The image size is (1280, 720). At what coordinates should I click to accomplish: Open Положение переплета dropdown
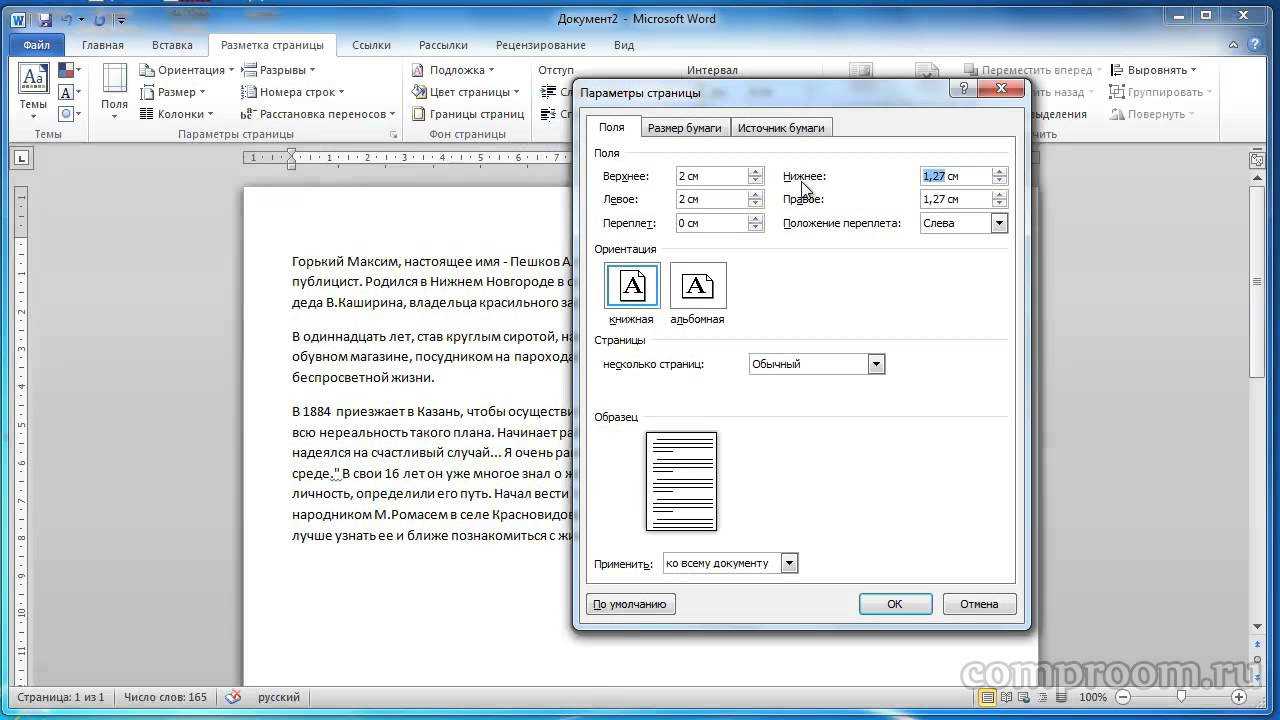tap(964, 223)
